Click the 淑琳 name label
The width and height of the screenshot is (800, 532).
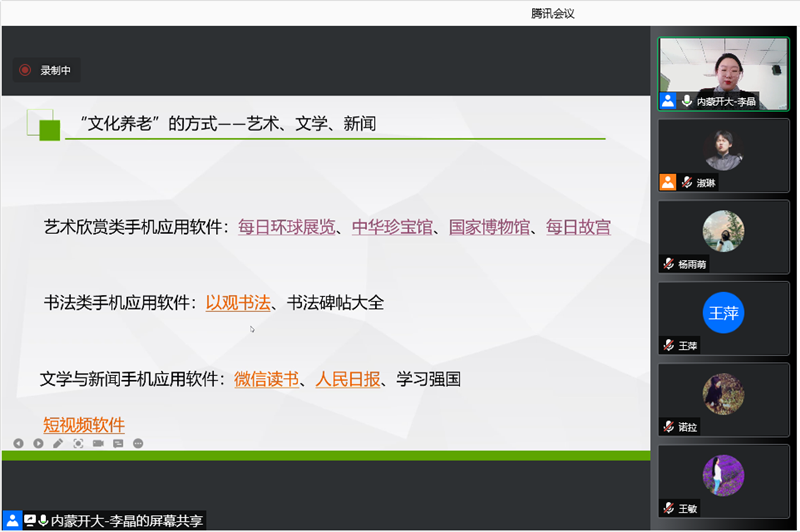pos(706,183)
